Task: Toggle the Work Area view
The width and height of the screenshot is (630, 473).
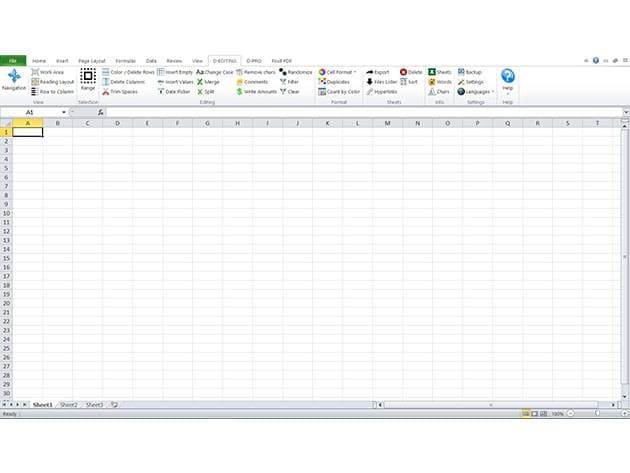Action: (49, 72)
